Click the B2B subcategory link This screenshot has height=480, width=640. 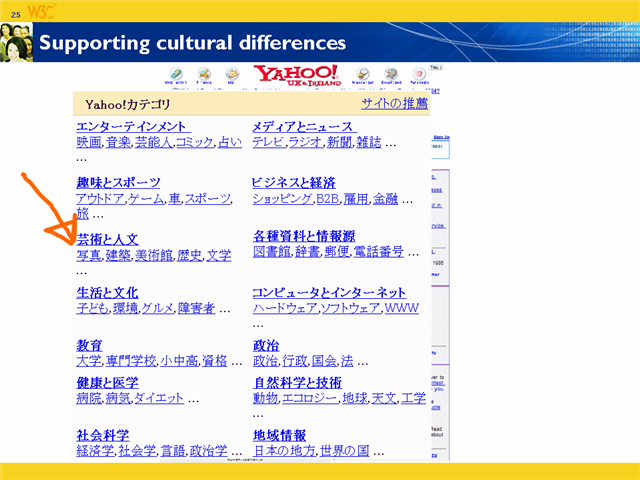click(x=327, y=199)
